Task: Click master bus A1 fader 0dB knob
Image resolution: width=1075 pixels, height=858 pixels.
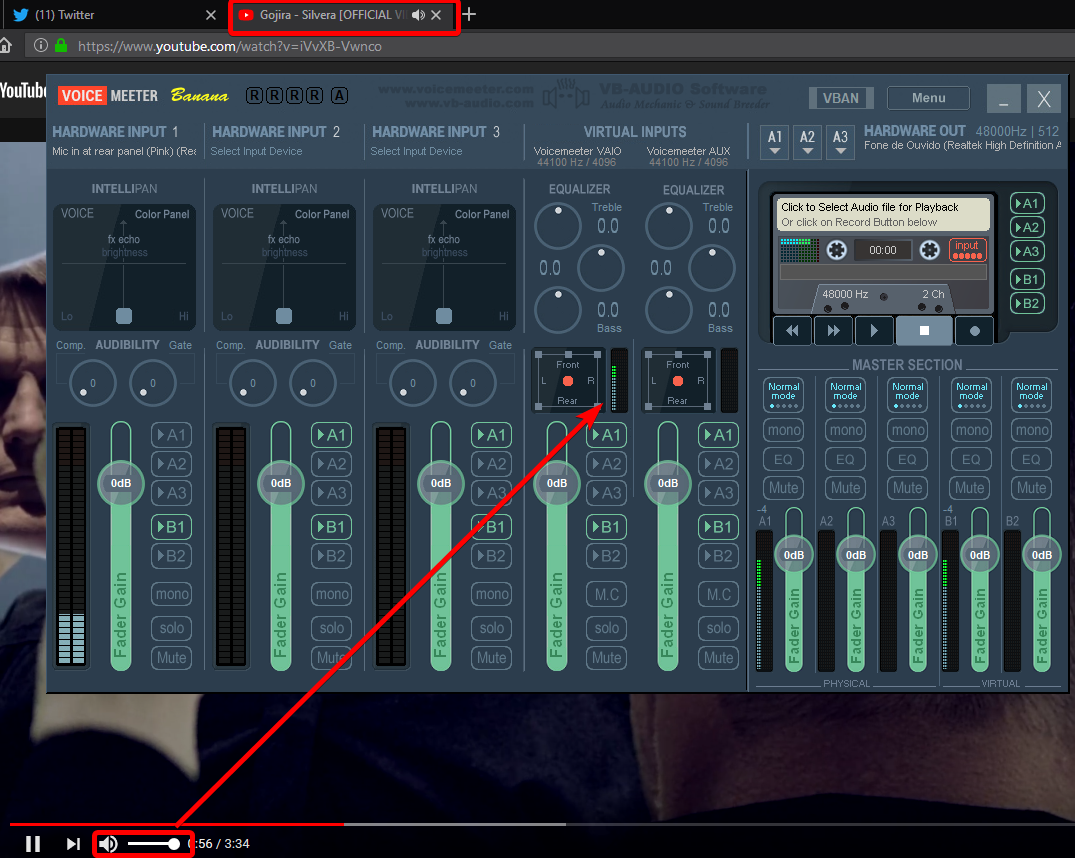Action: click(794, 555)
